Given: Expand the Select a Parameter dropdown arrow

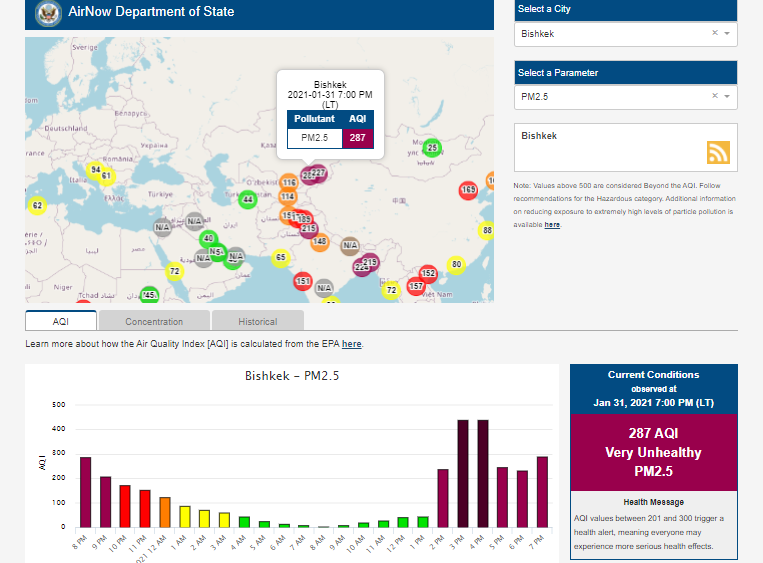Looking at the screenshot, I should coord(727,96).
